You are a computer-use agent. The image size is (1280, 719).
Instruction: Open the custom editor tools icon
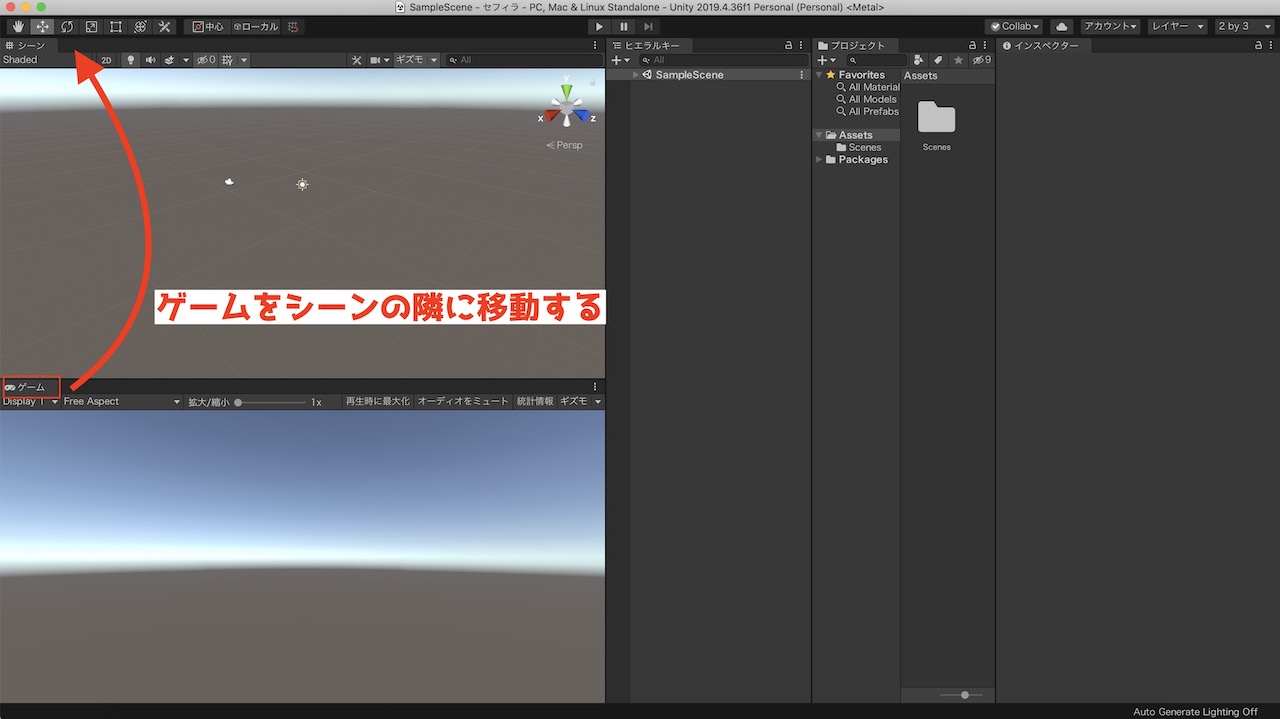pyautogui.click(x=163, y=26)
